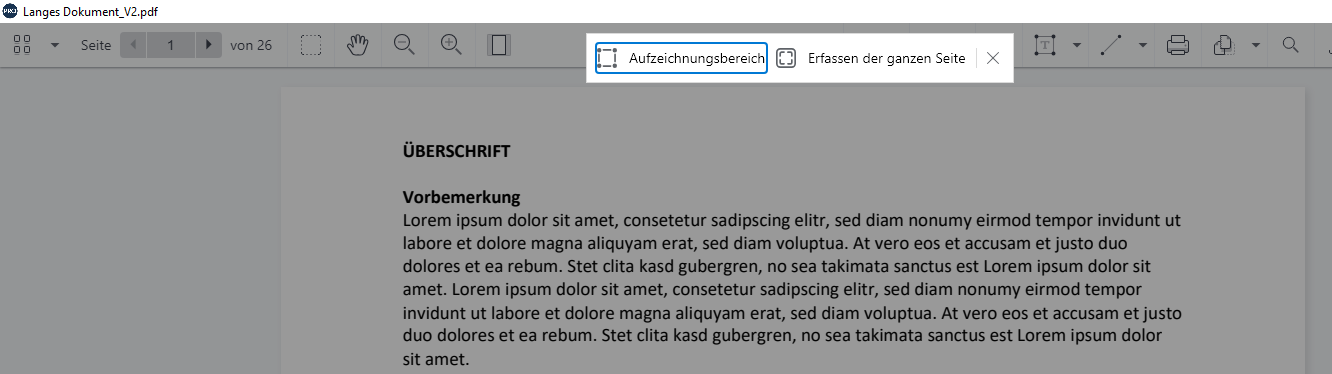Choose Erfassen der ganzen Seite
The height and width of the screenshot is (374, 1332).
click(x=871, y=58)
